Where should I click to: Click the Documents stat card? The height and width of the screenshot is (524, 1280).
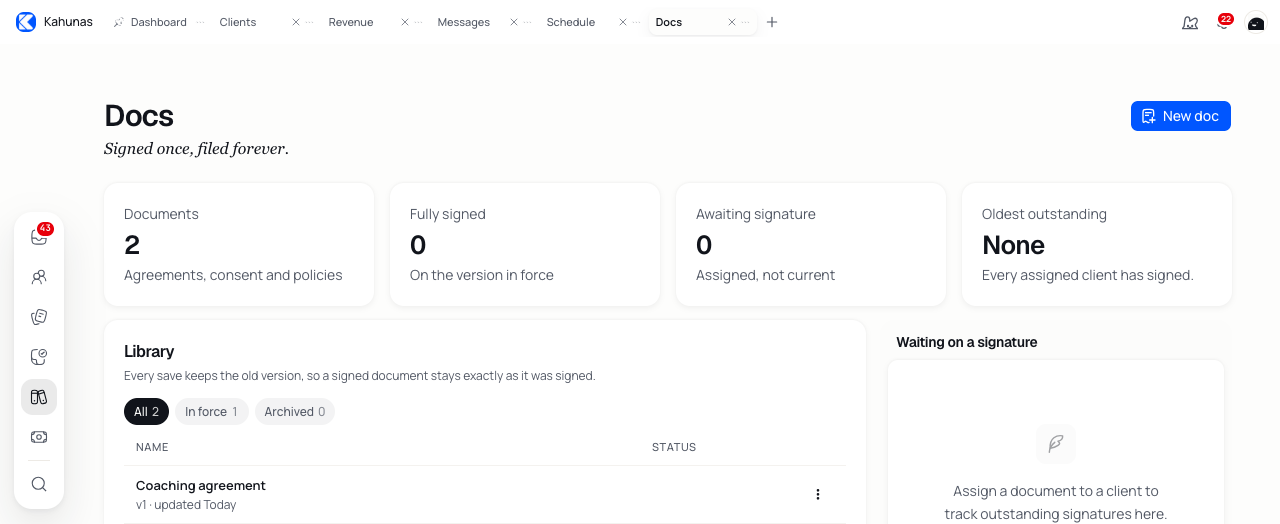tap(239, 244)
